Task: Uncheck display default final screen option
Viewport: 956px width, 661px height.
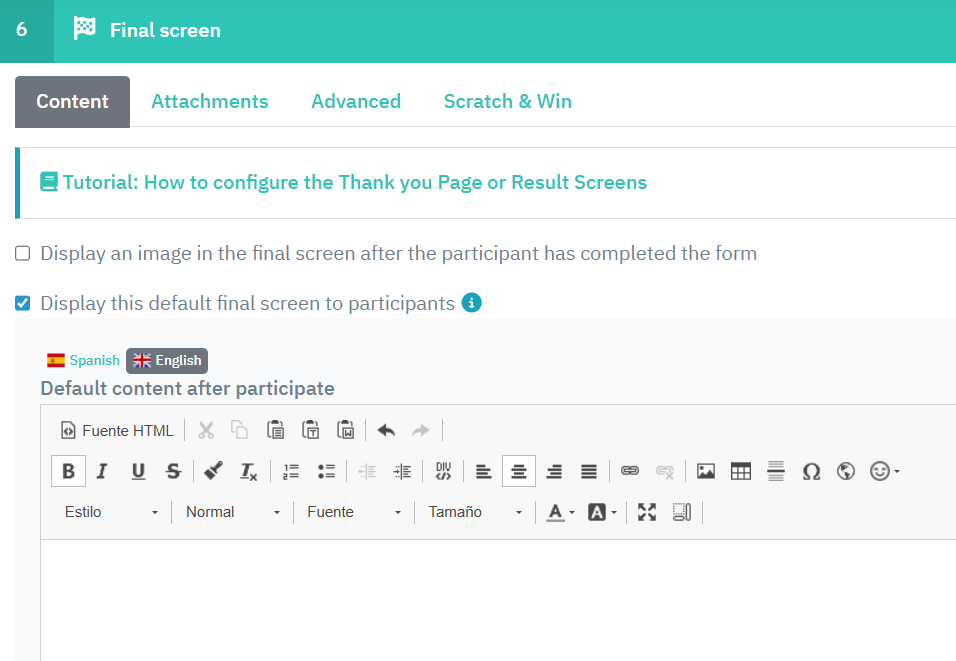Action: coord(23,303)
